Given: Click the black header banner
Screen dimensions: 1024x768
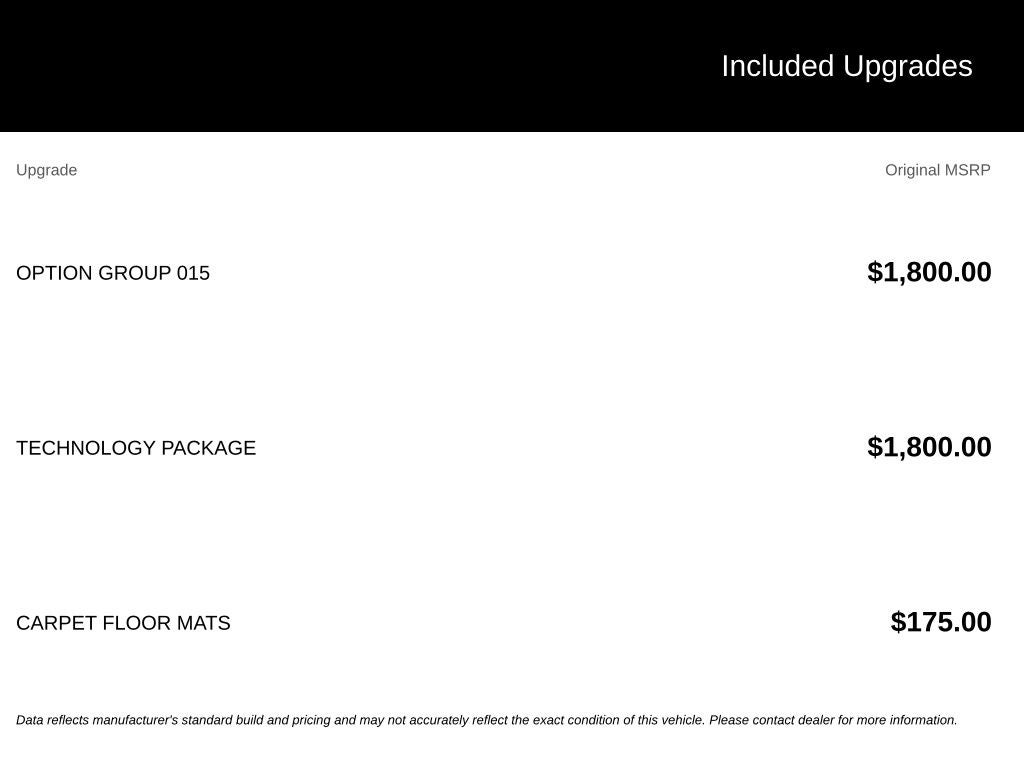Looking at the screenshot, I should 512,66.
